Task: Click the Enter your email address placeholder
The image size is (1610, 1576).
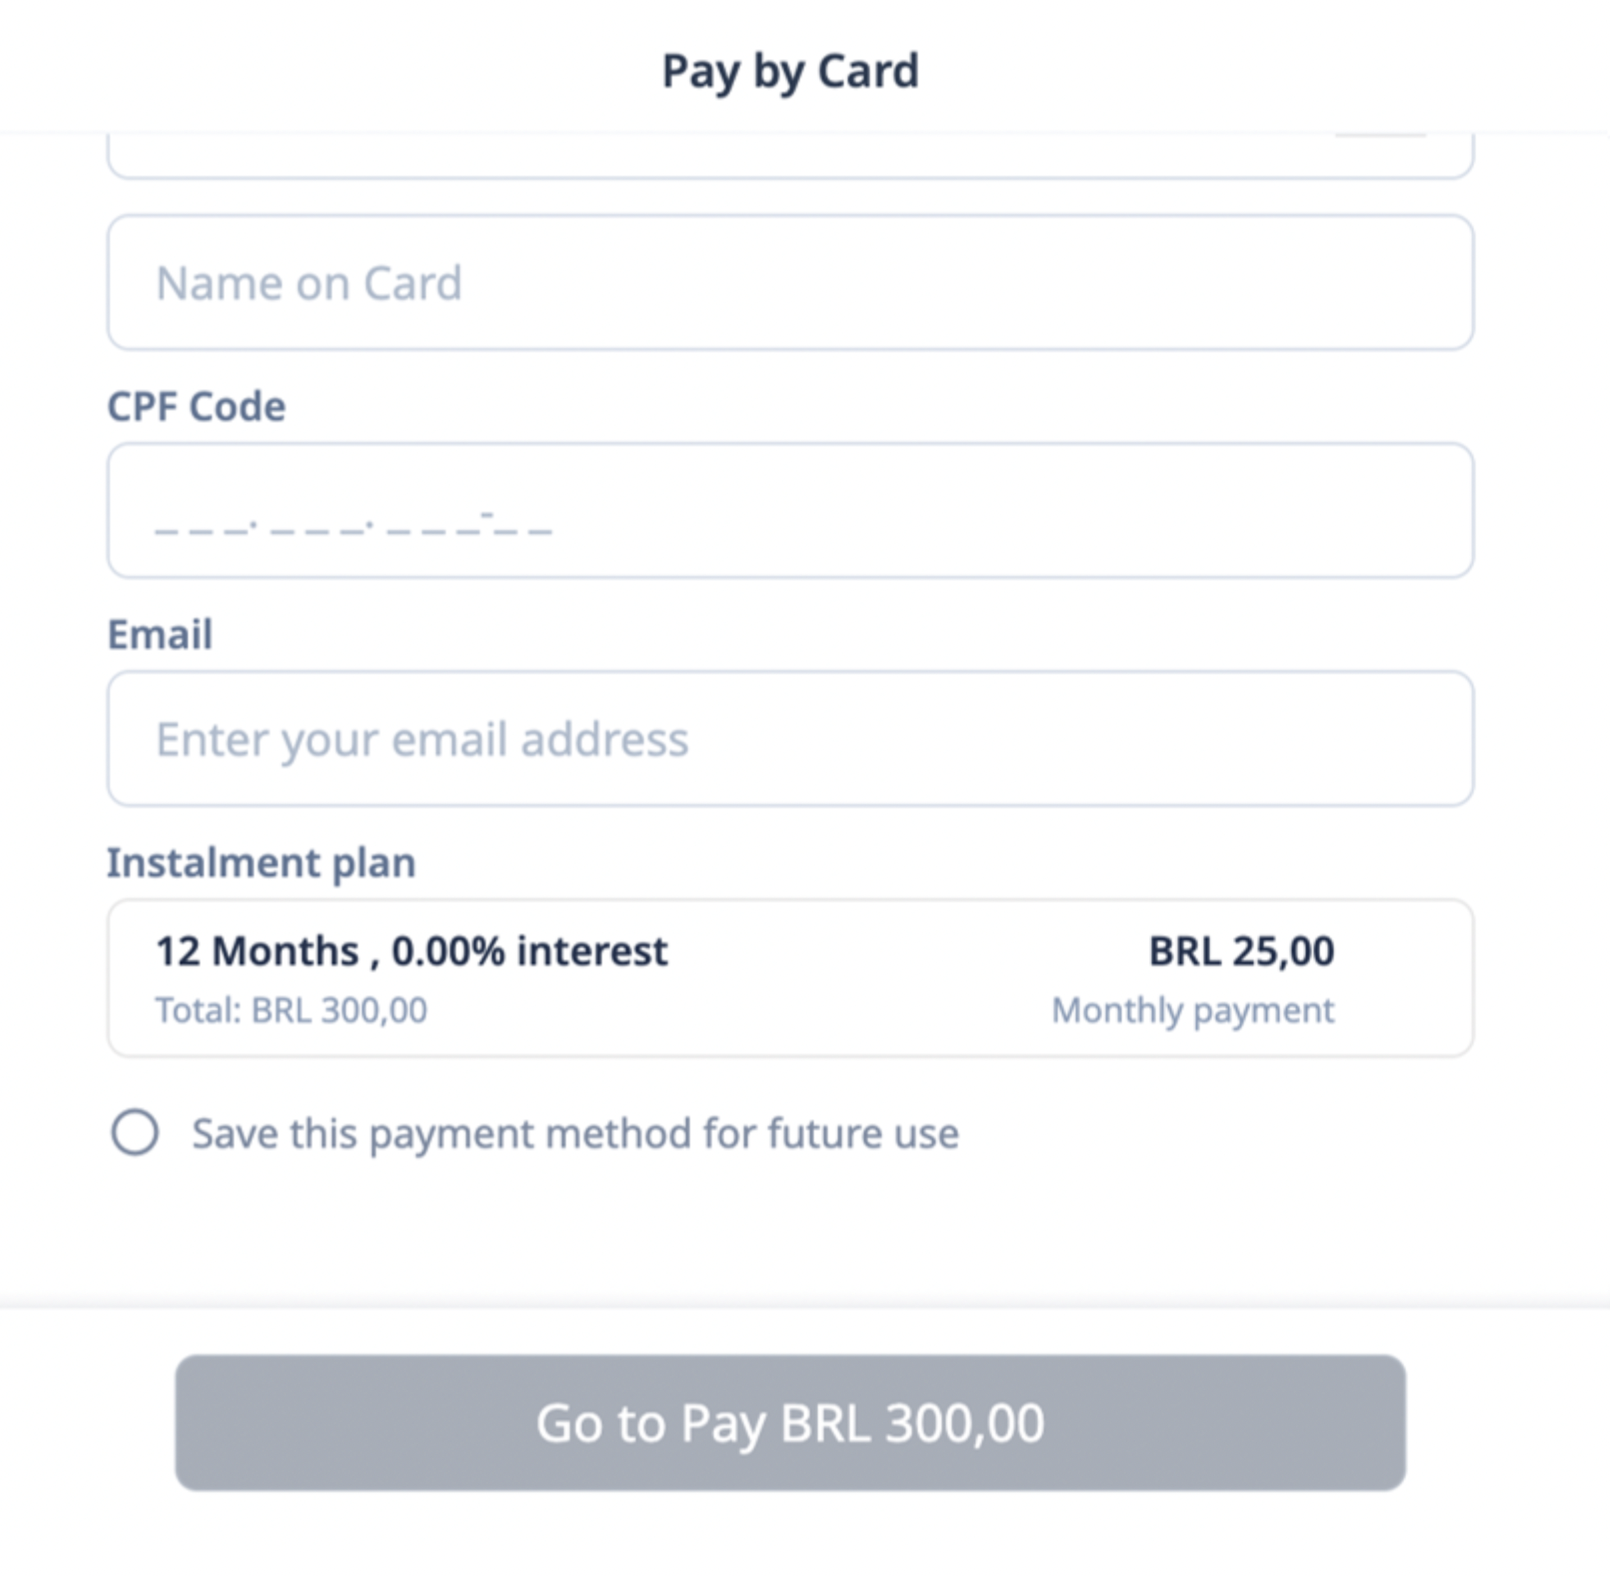Action: (x=422, y=740)
